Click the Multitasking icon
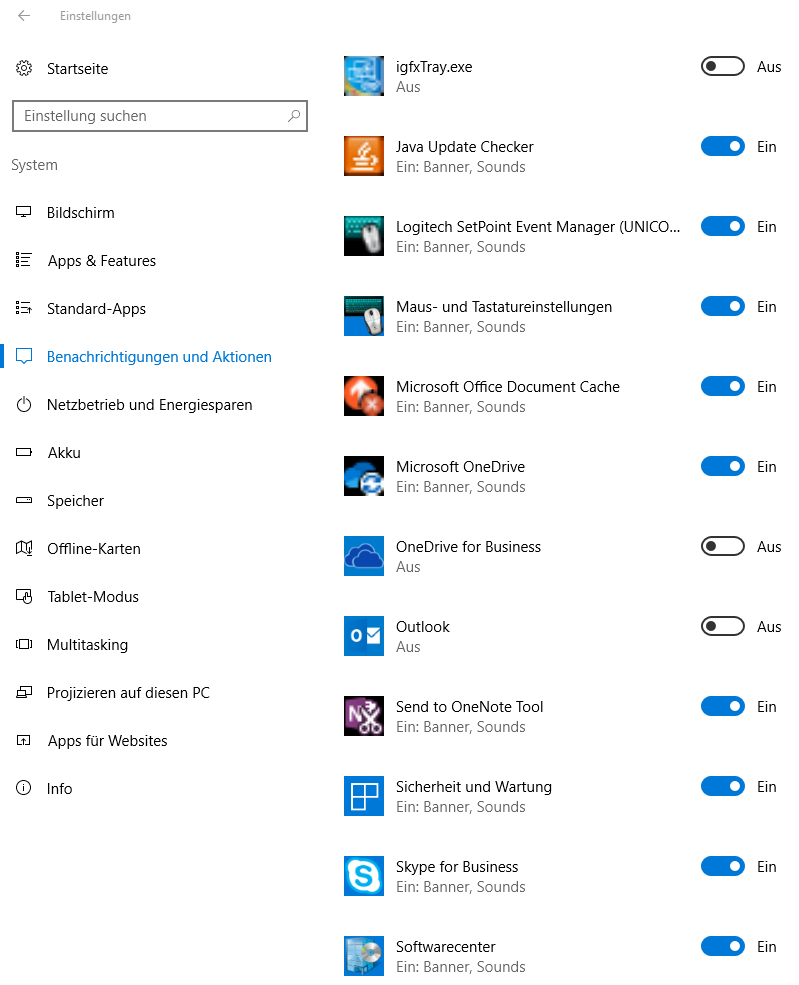The height and width of the screenshot is (985, 799). pyautogui.click(x=24, y=644)
